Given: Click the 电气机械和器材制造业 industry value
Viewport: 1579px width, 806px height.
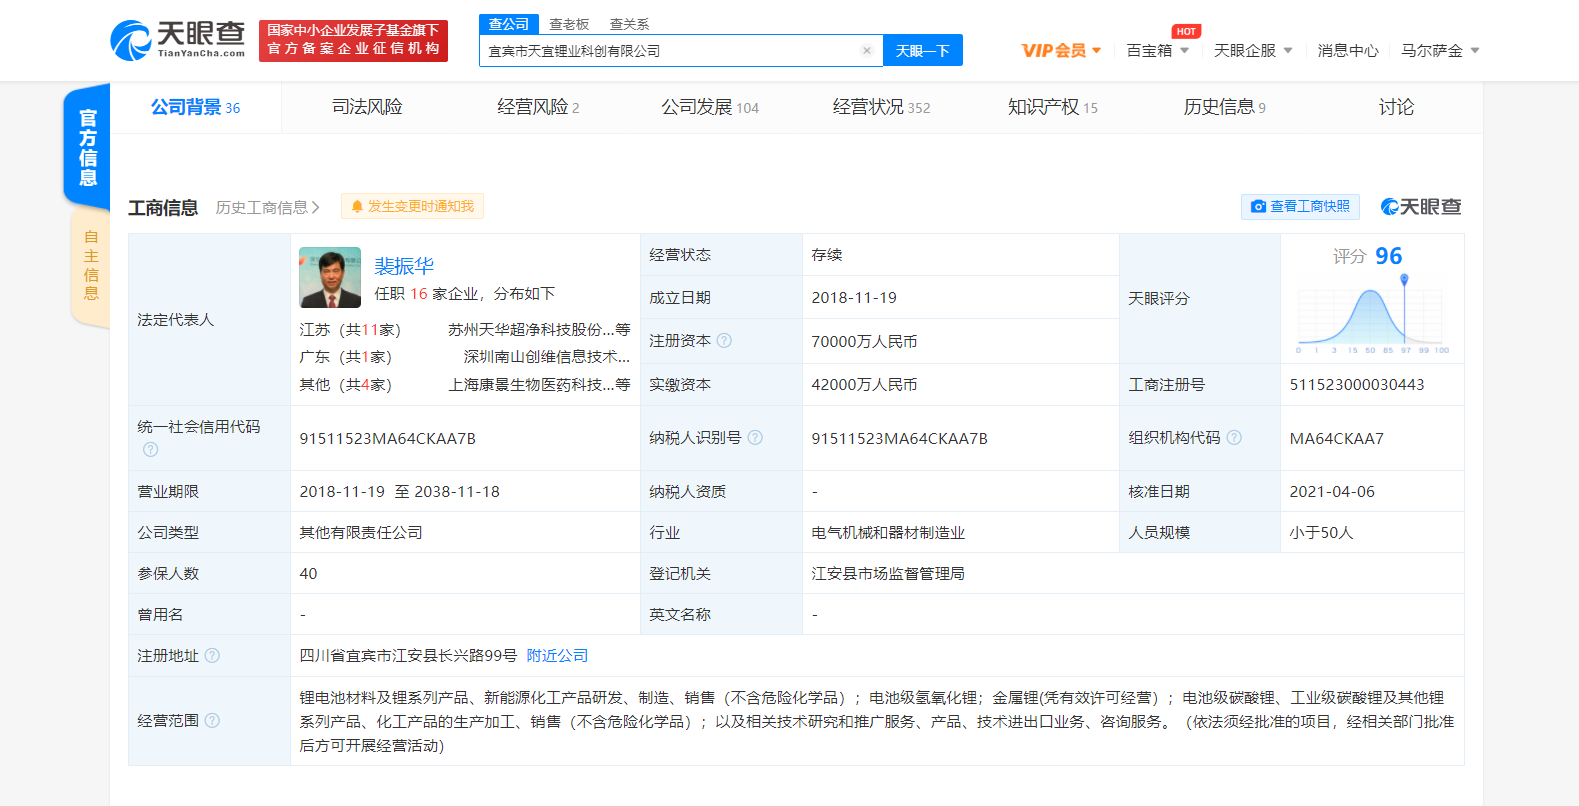Looking at the screenshot, I should (888, 532).
